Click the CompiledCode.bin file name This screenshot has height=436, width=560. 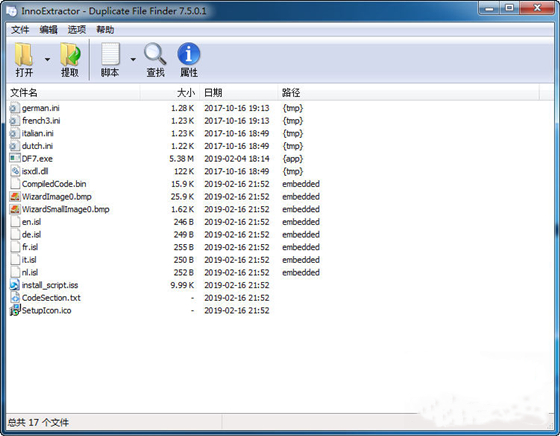[54, 184]
